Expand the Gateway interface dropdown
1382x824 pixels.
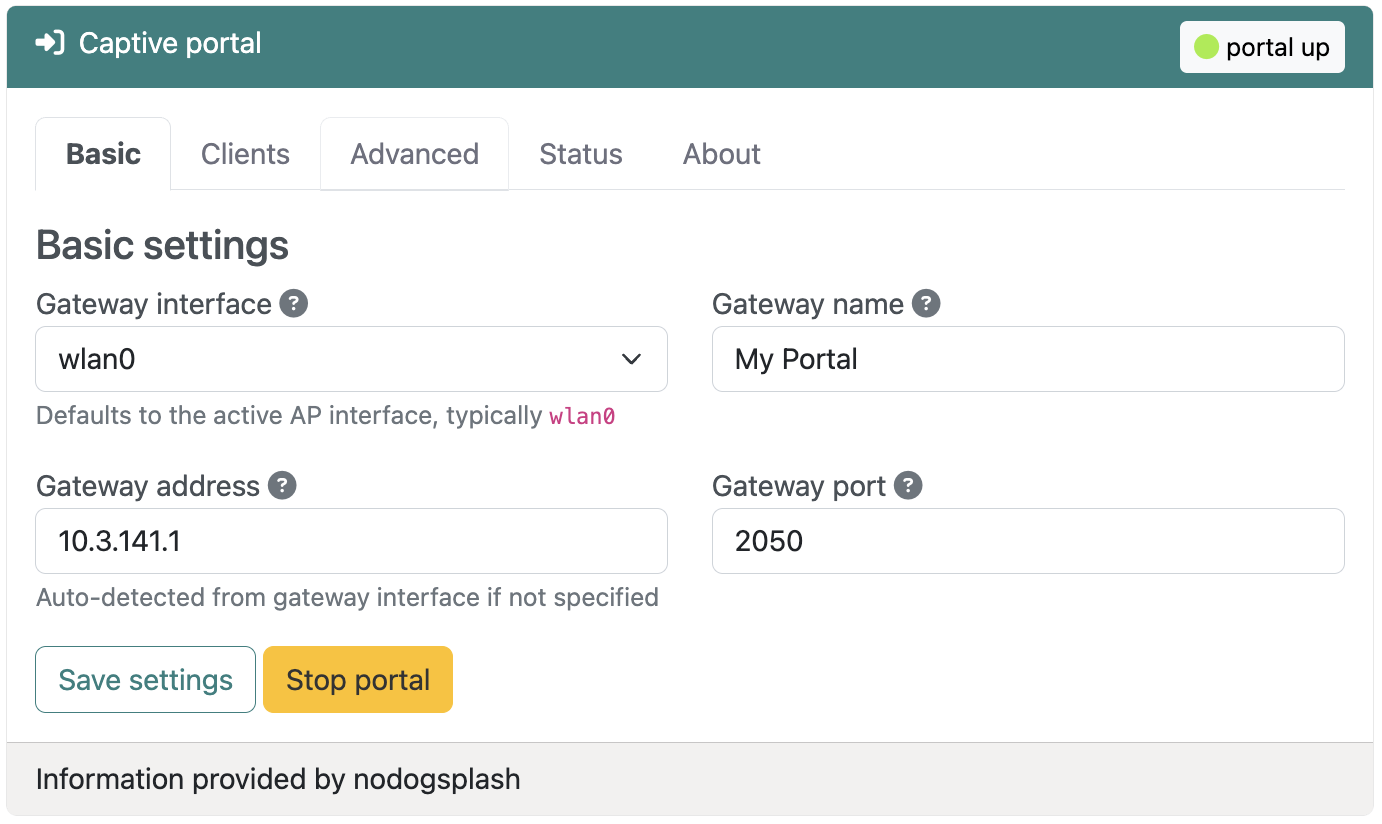pos(350,359)
